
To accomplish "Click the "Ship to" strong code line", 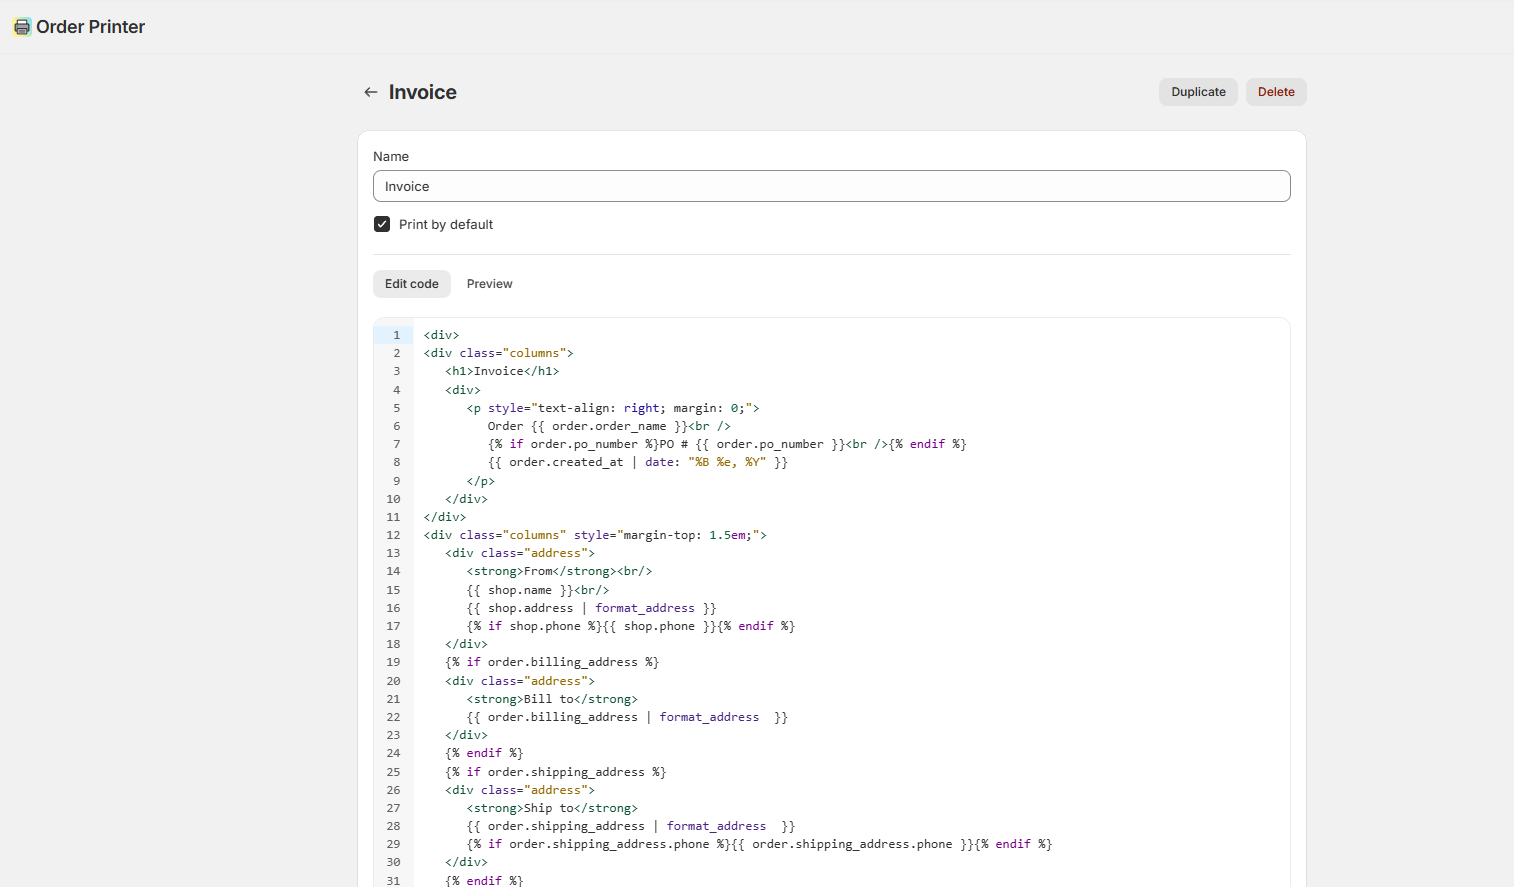I will click(552, 808).
